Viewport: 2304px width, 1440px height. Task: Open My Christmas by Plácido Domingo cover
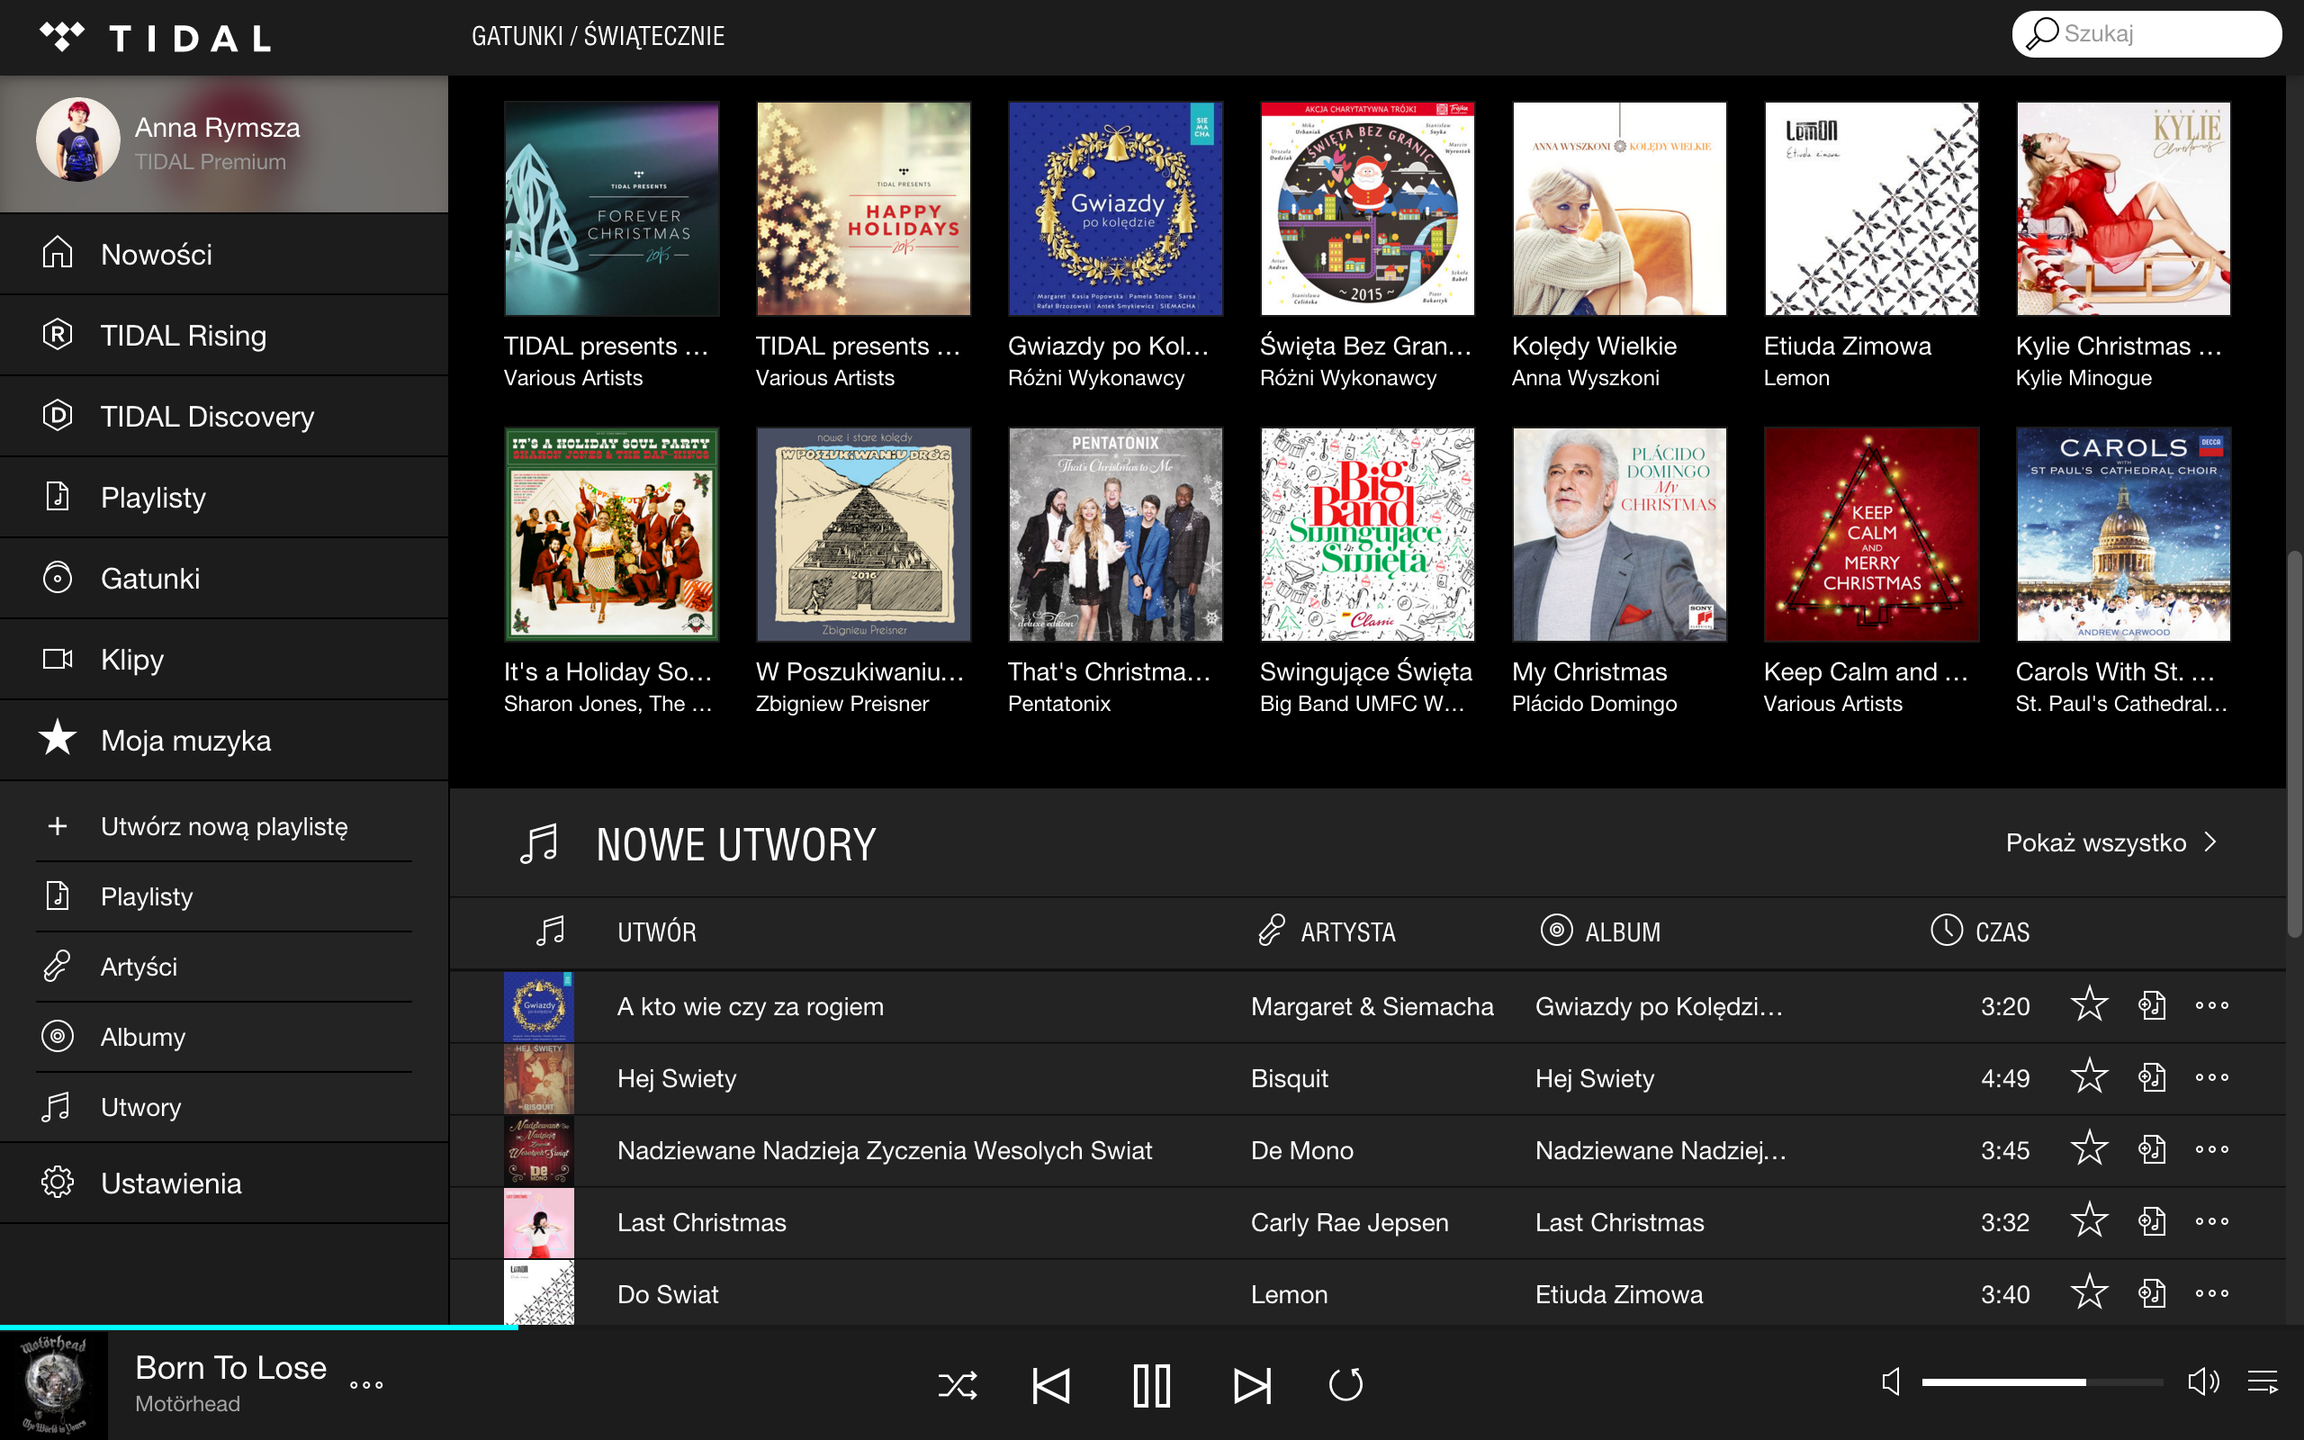click(1619, 535)
